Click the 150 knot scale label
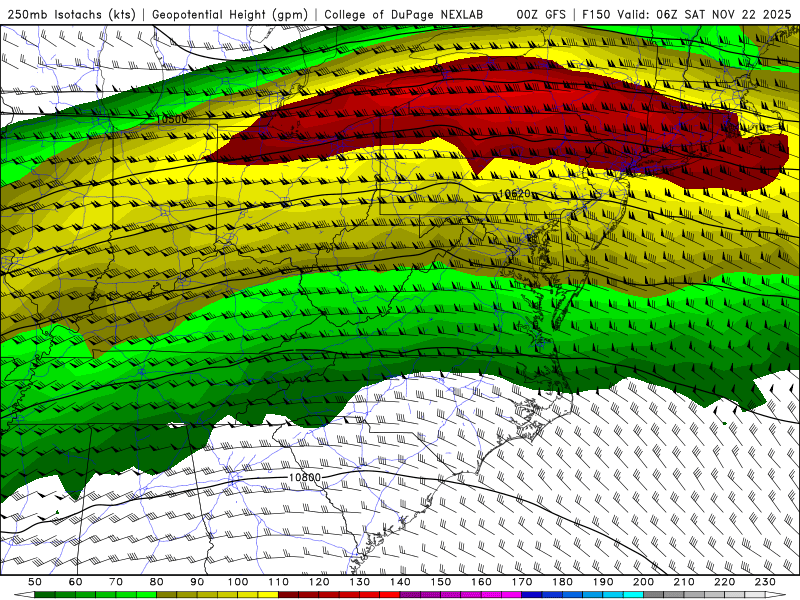Screen dimensions: 800x600 coord(441,582)
